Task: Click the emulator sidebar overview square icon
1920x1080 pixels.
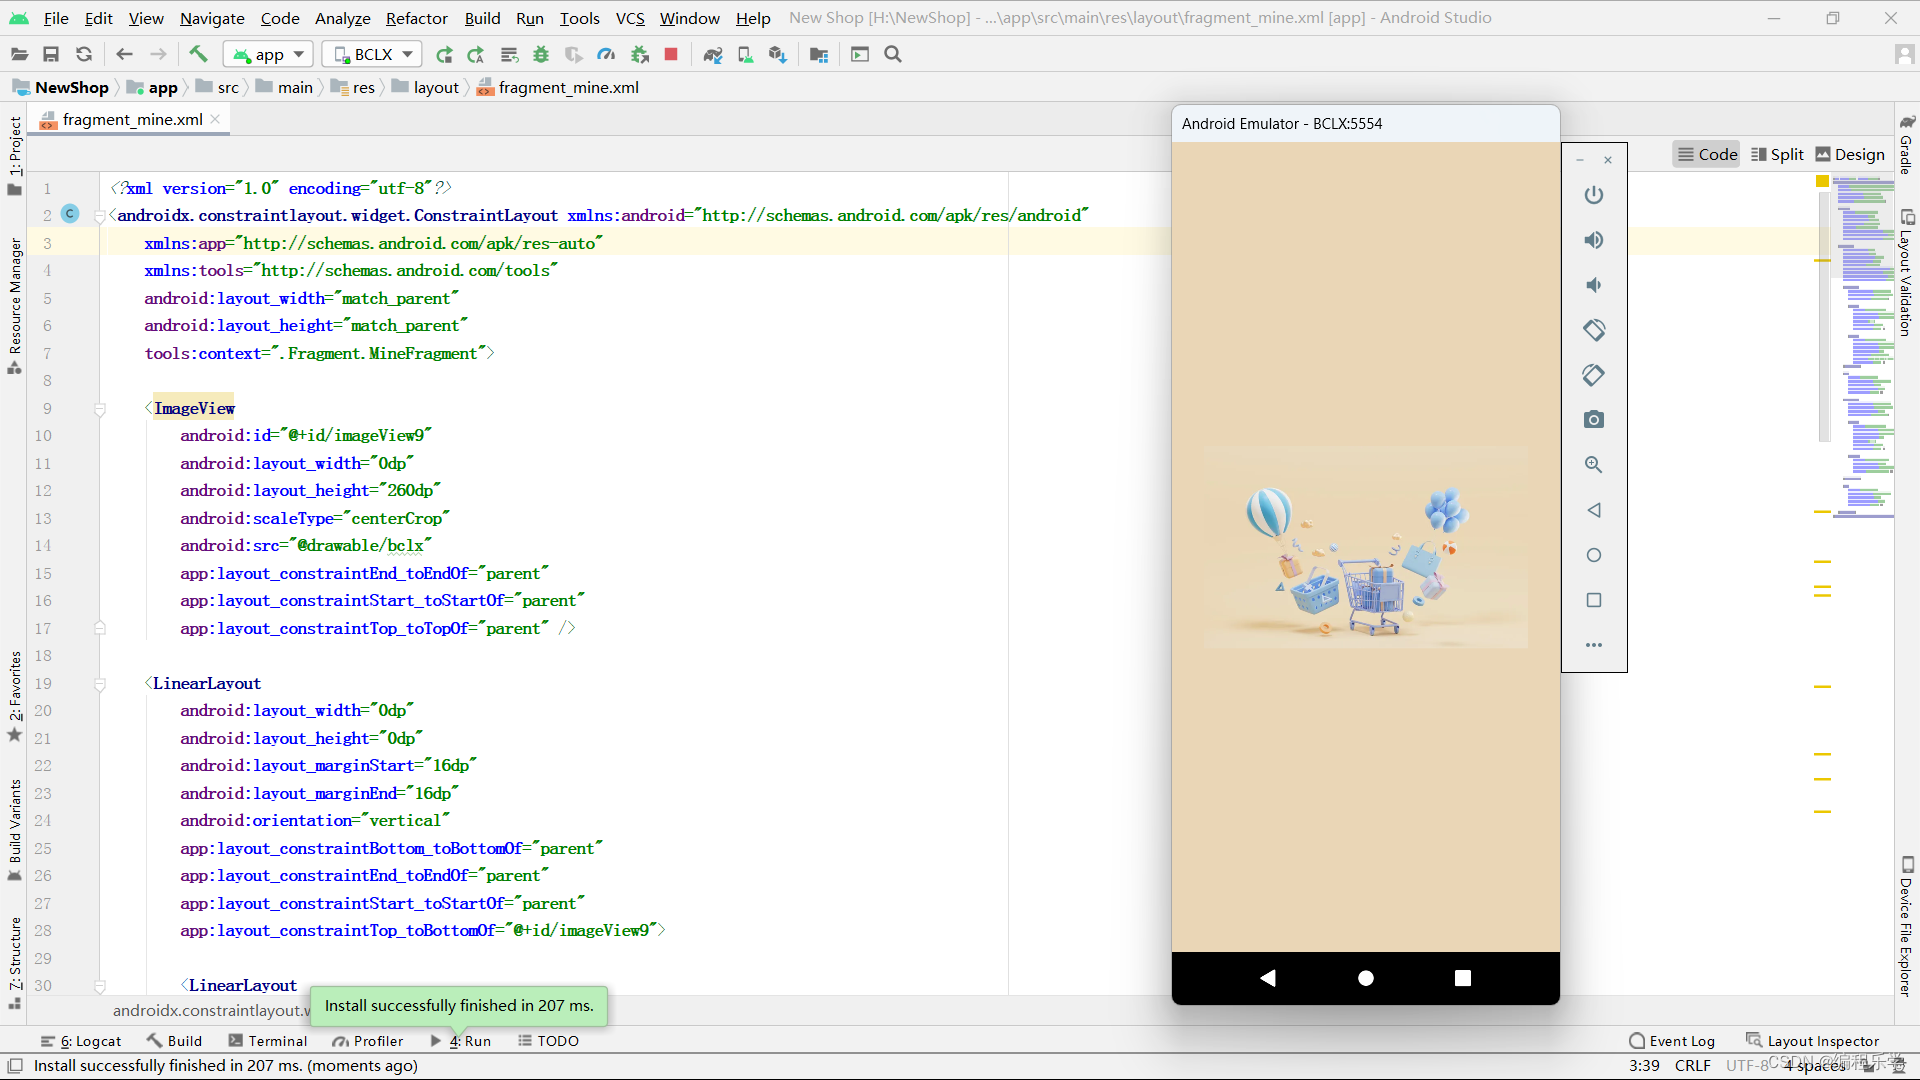Action: point(1594,600)
